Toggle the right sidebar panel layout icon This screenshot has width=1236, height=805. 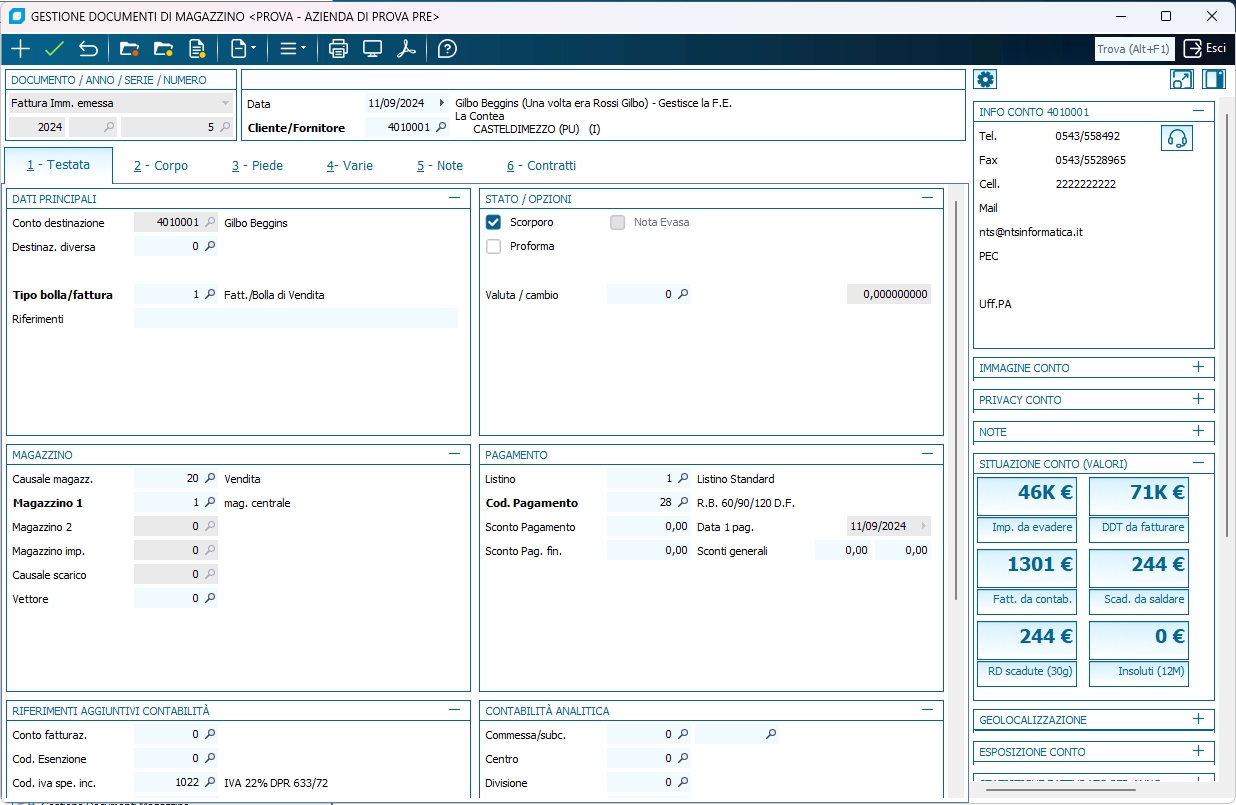pyautogui.click(x=1214, y=80)
